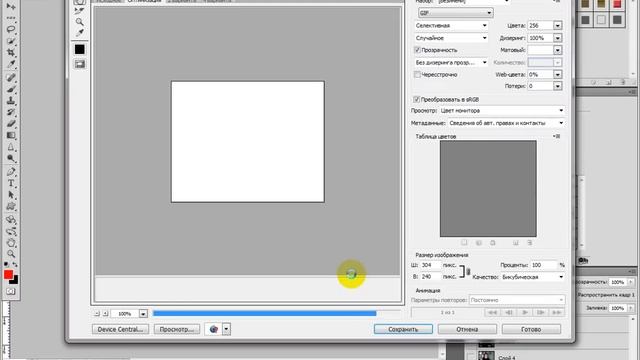Select the Clone Stamp tool

pyautogui.click(x=11, y=100)
